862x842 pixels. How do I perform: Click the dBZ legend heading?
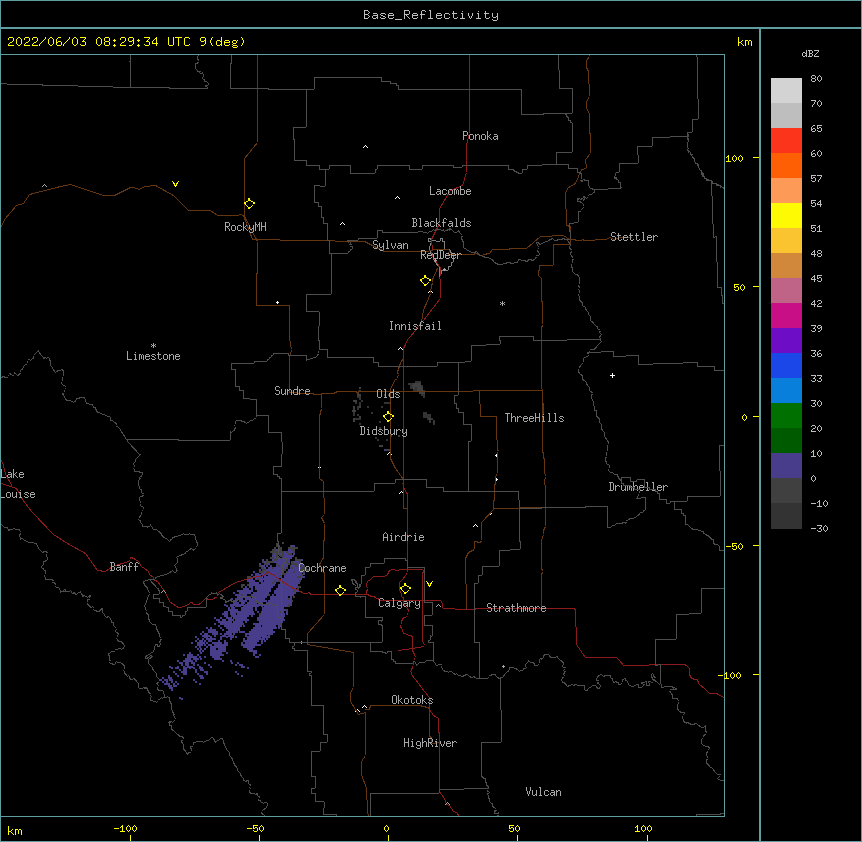click(x=810, y=53)
